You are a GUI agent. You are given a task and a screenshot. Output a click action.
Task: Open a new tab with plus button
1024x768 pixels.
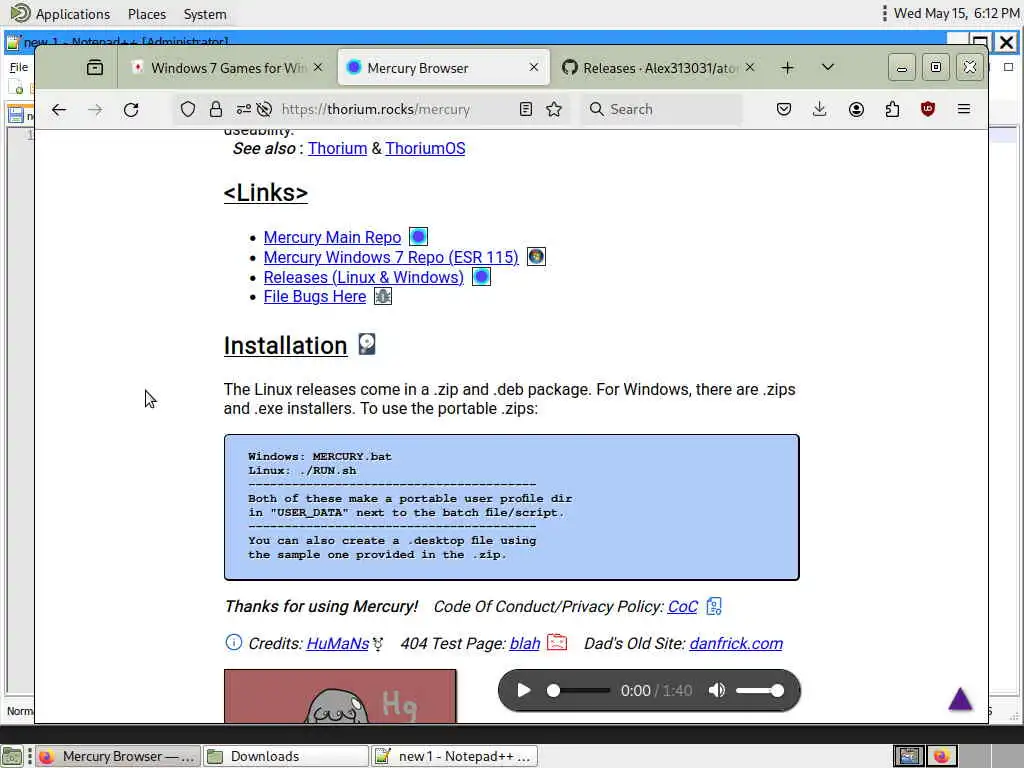pyautogui.click(x=787, y=68)
